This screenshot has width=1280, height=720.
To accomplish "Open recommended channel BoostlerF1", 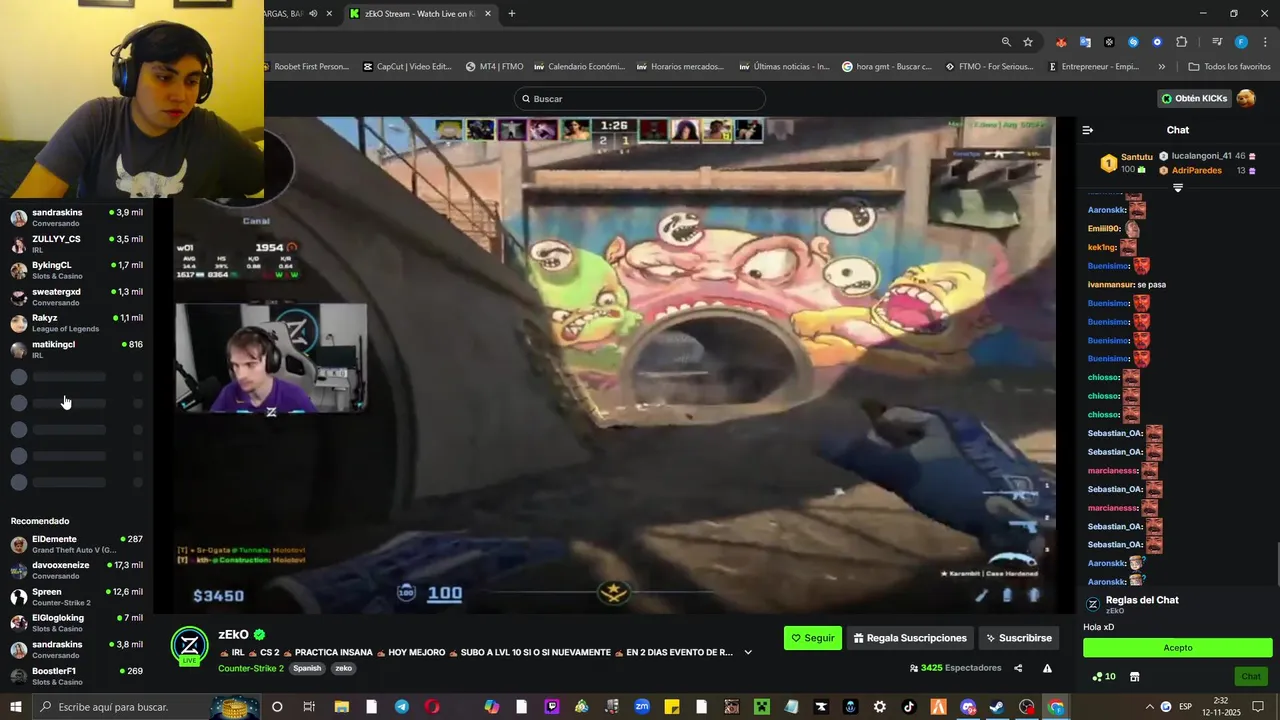I will pyautogui.click(x=76, y=676).
